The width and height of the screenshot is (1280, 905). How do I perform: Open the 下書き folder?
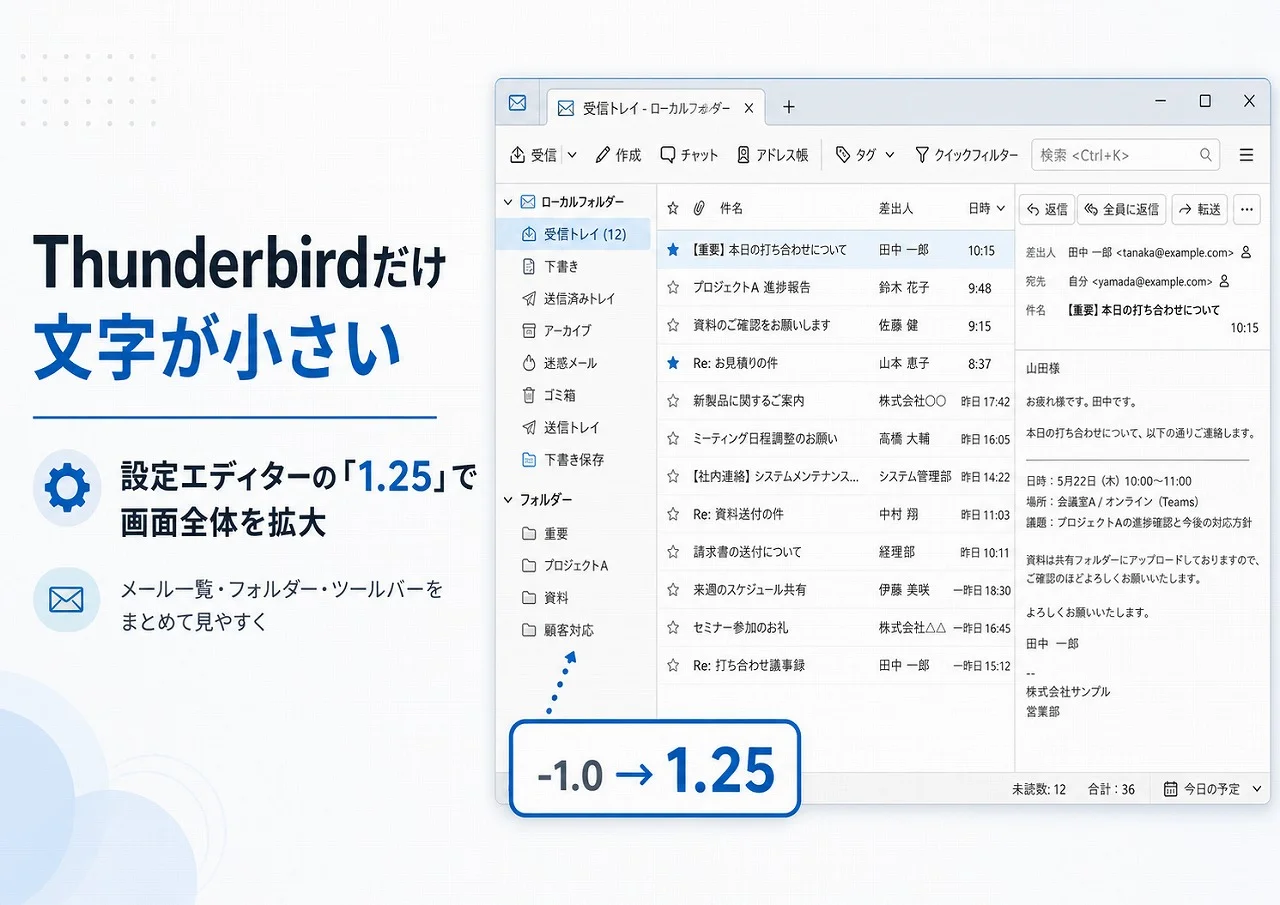(551, 267)
